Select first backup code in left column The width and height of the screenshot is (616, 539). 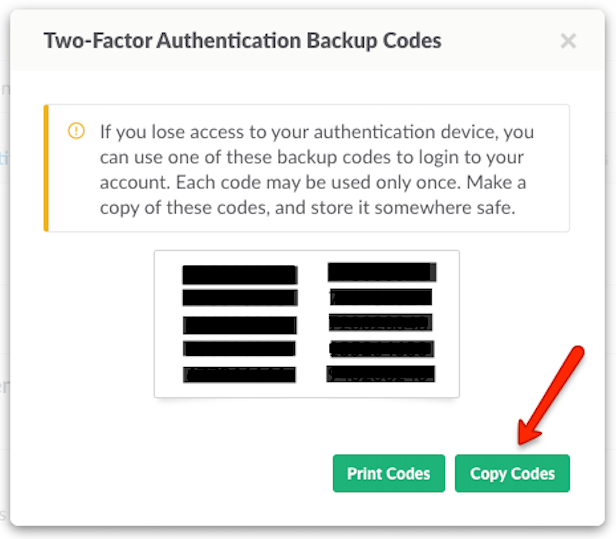240,275
